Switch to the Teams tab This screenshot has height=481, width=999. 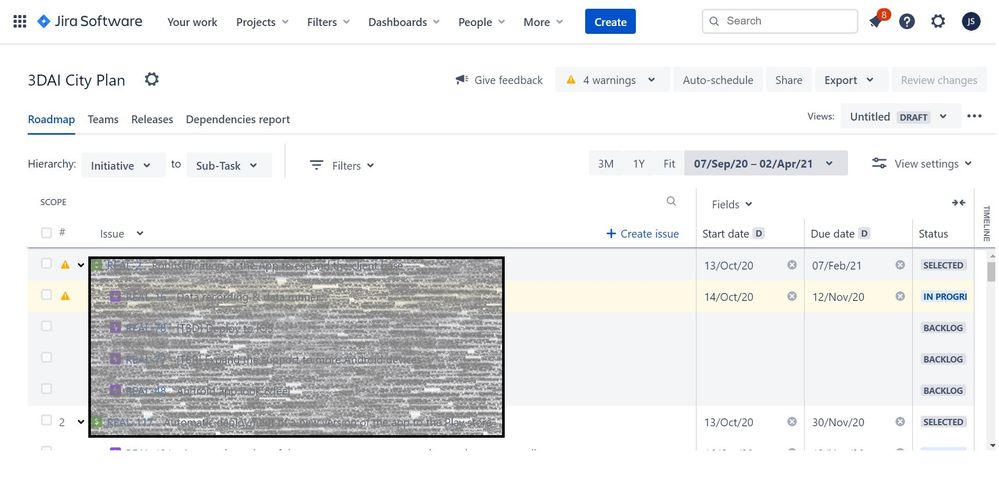pyautogui.click(x=103, y=119)
